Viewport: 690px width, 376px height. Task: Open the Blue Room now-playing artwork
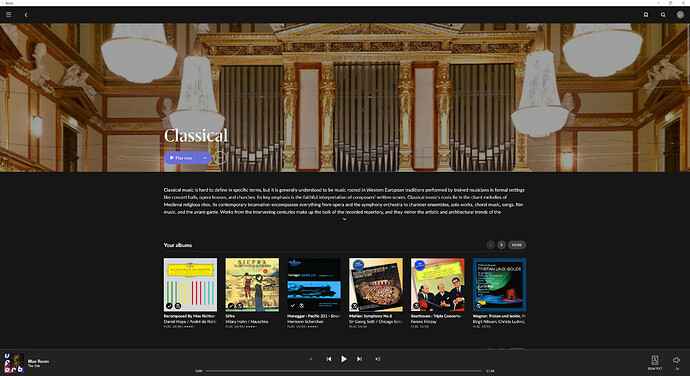click(x=14, y=363)
